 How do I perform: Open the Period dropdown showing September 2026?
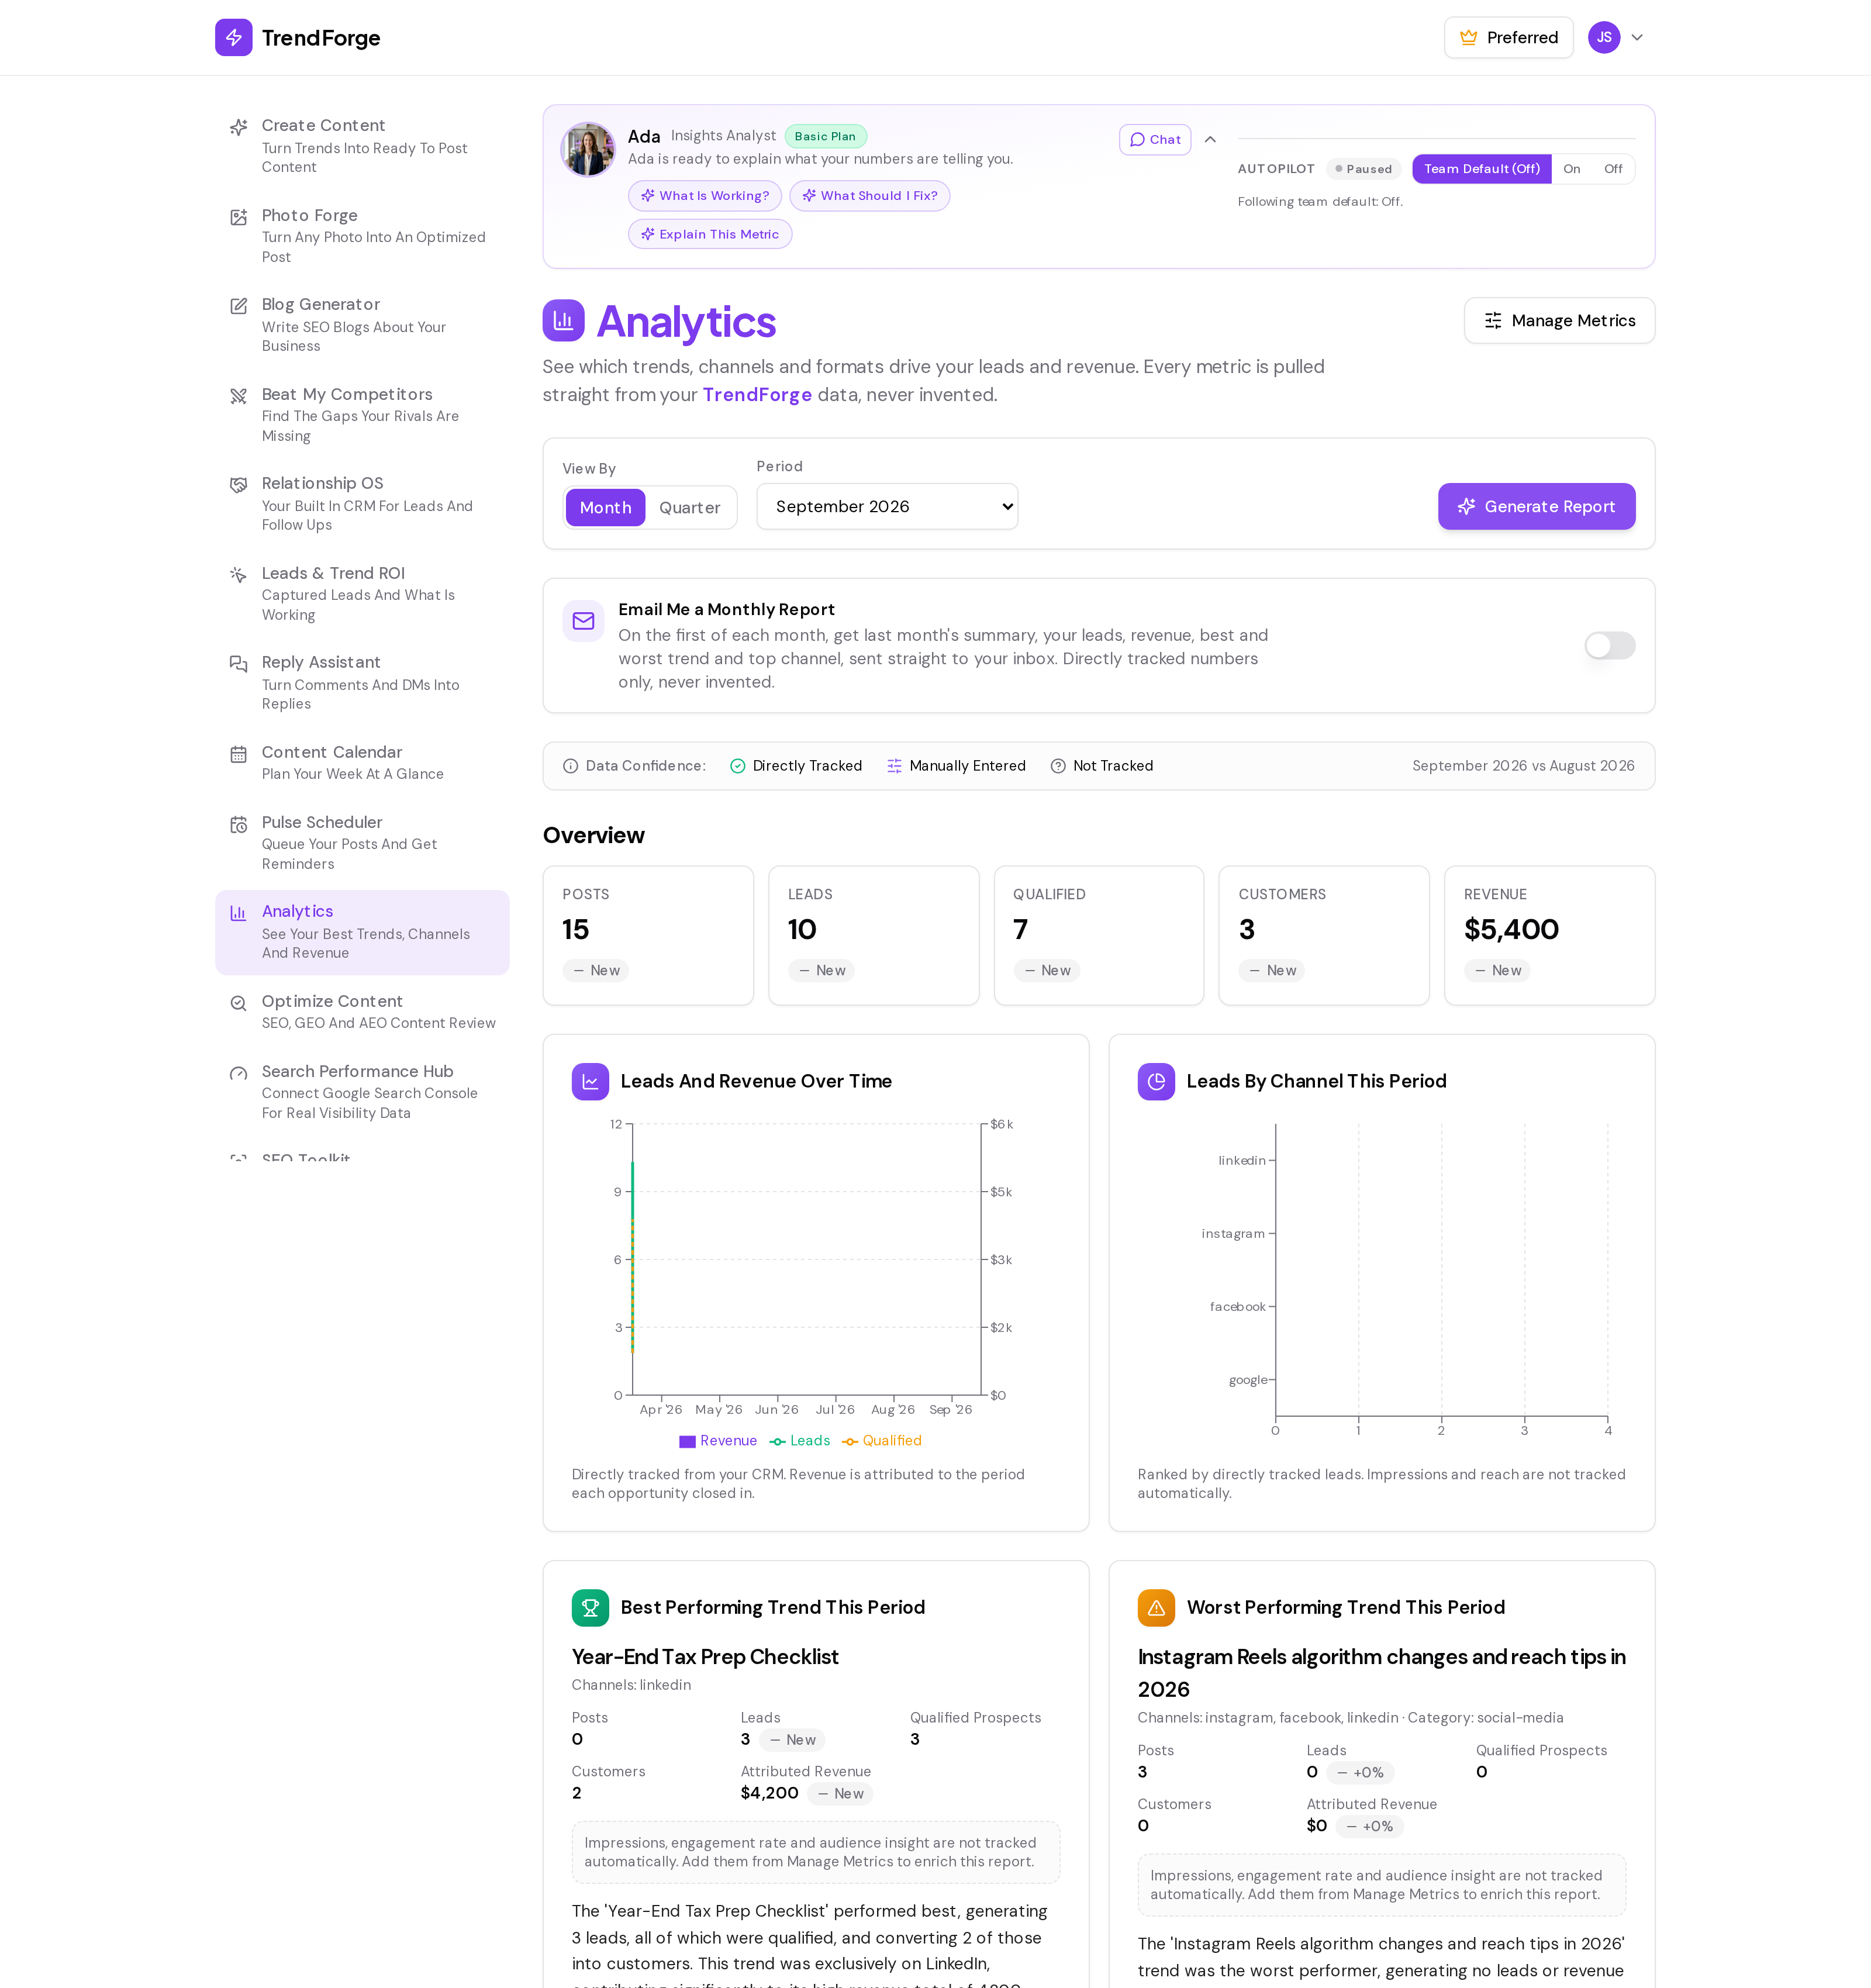click(887, 507)
